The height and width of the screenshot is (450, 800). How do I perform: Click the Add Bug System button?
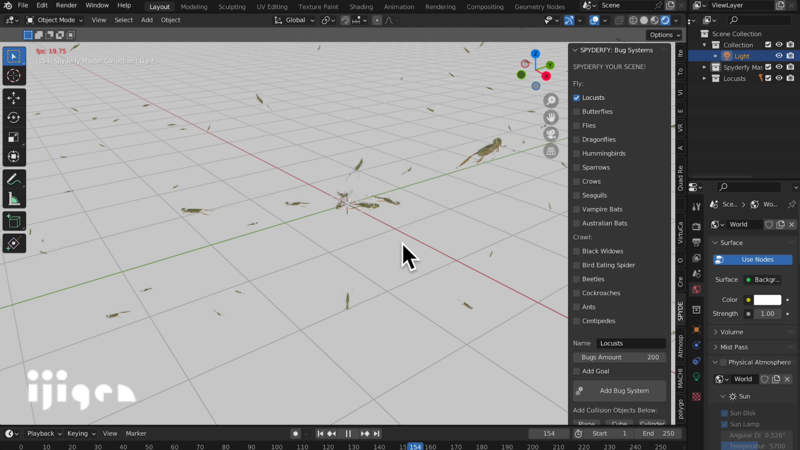pos(619,391)
